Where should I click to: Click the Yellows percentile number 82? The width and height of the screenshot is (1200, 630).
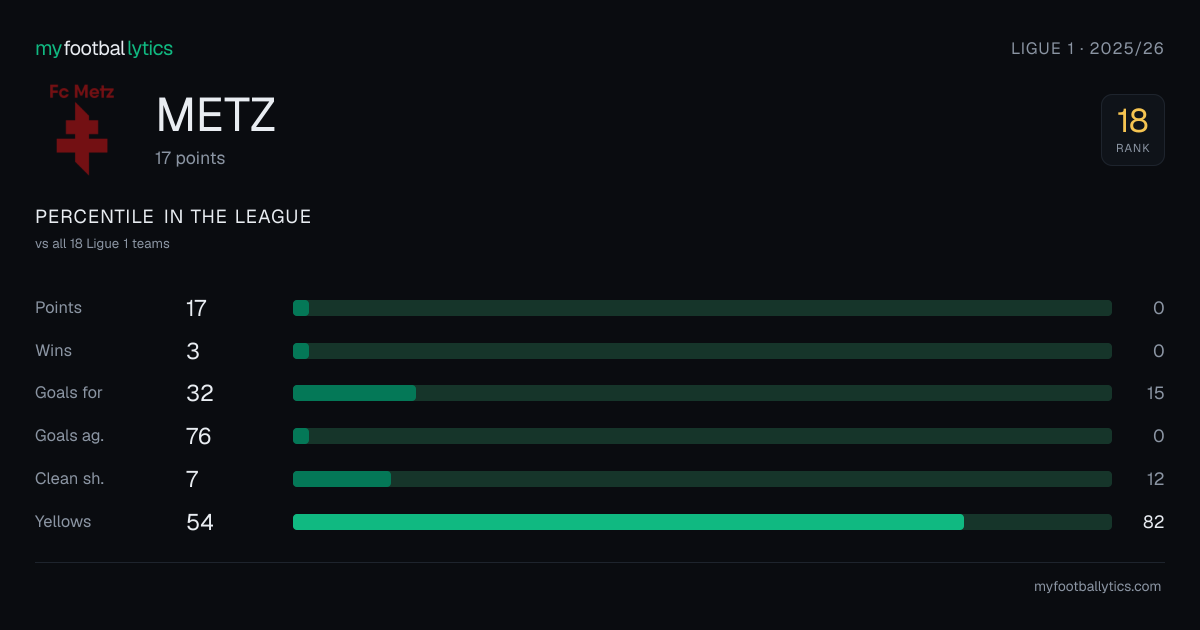coord(1153,522)
